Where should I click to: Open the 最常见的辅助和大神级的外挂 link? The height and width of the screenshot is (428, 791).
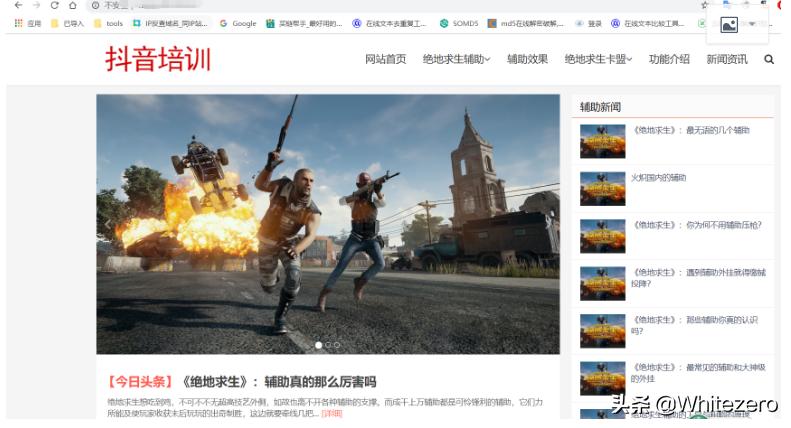[x=698, y=373]
